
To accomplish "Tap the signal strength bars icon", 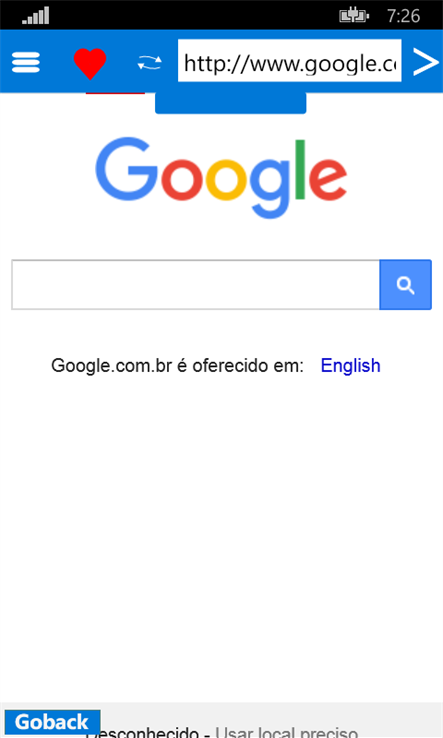I will click(36, 16).
